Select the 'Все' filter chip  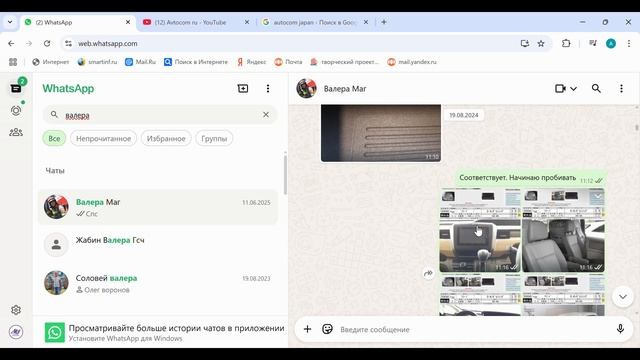tap(54, 138)
